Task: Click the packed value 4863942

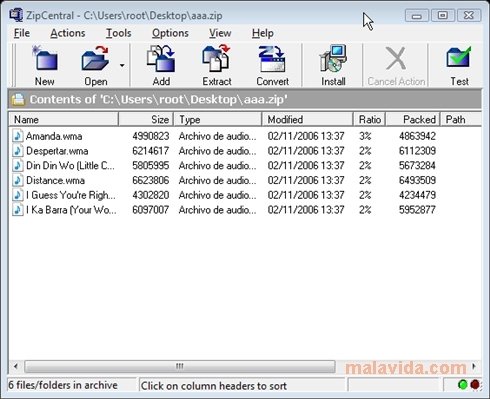Action: pyautogui.click(x=417, y=136)
